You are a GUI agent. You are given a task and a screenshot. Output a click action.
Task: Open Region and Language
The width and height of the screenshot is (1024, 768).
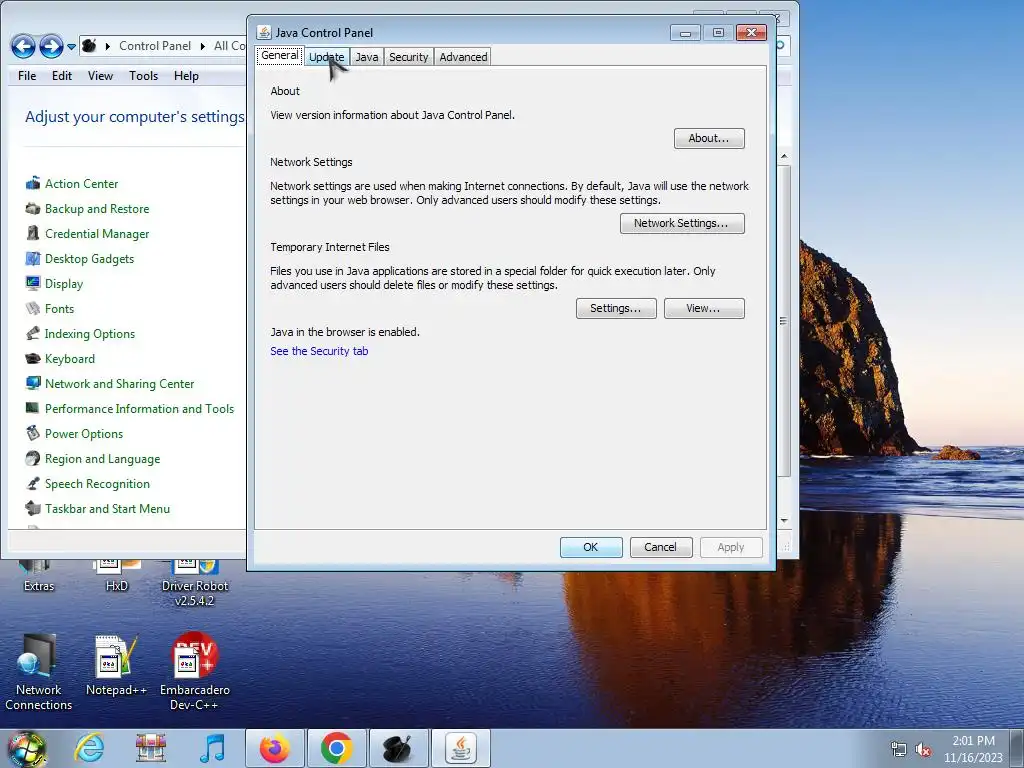[x=103, y=458]
